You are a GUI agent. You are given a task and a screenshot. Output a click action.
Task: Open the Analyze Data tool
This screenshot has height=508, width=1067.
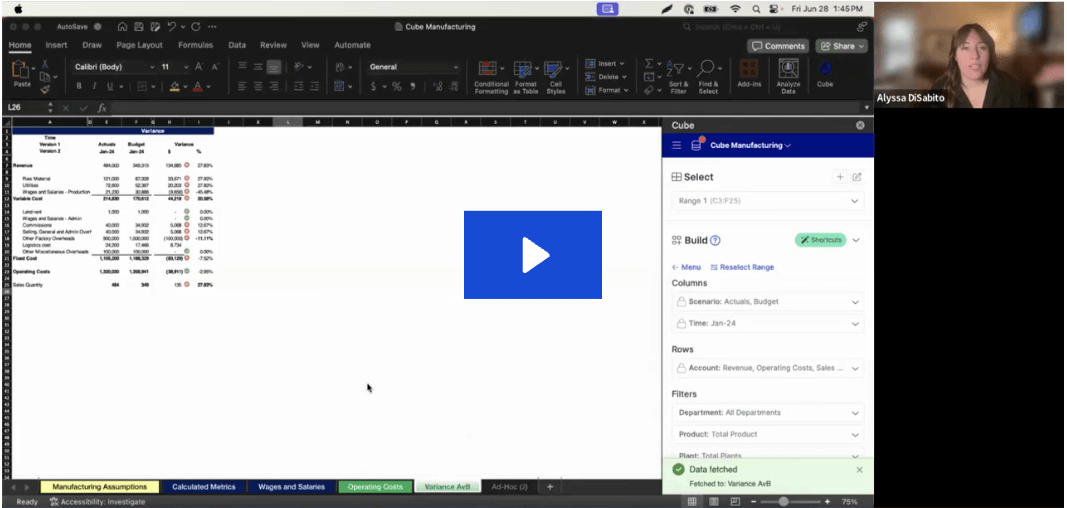[x=788, y=76]
